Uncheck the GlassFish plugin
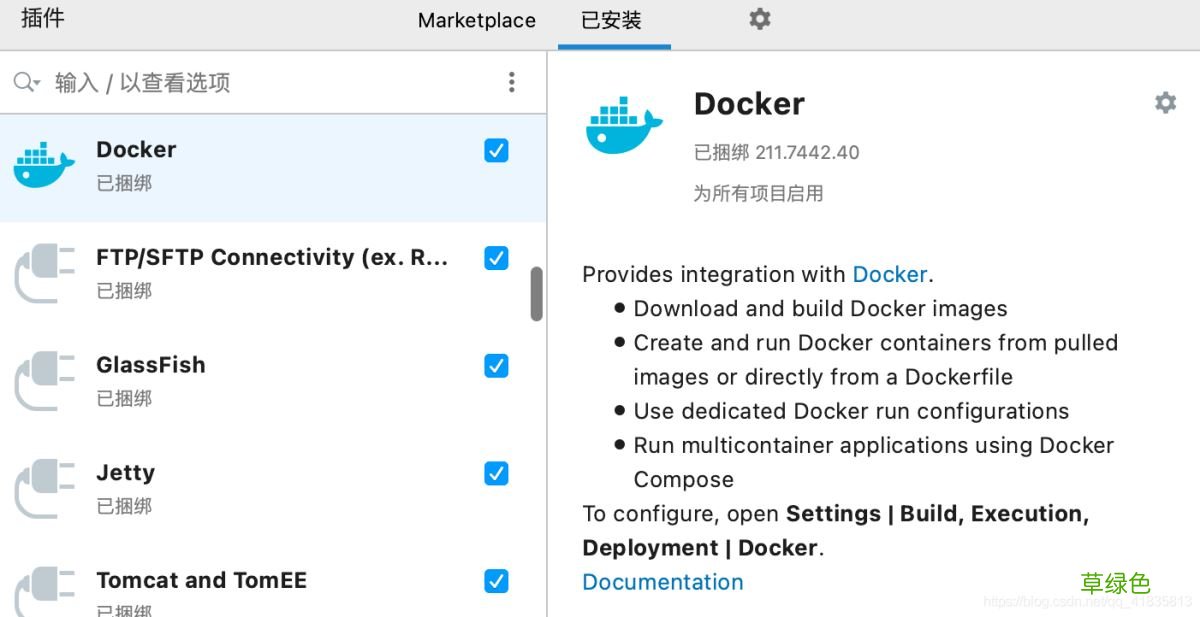 [497, 366]
